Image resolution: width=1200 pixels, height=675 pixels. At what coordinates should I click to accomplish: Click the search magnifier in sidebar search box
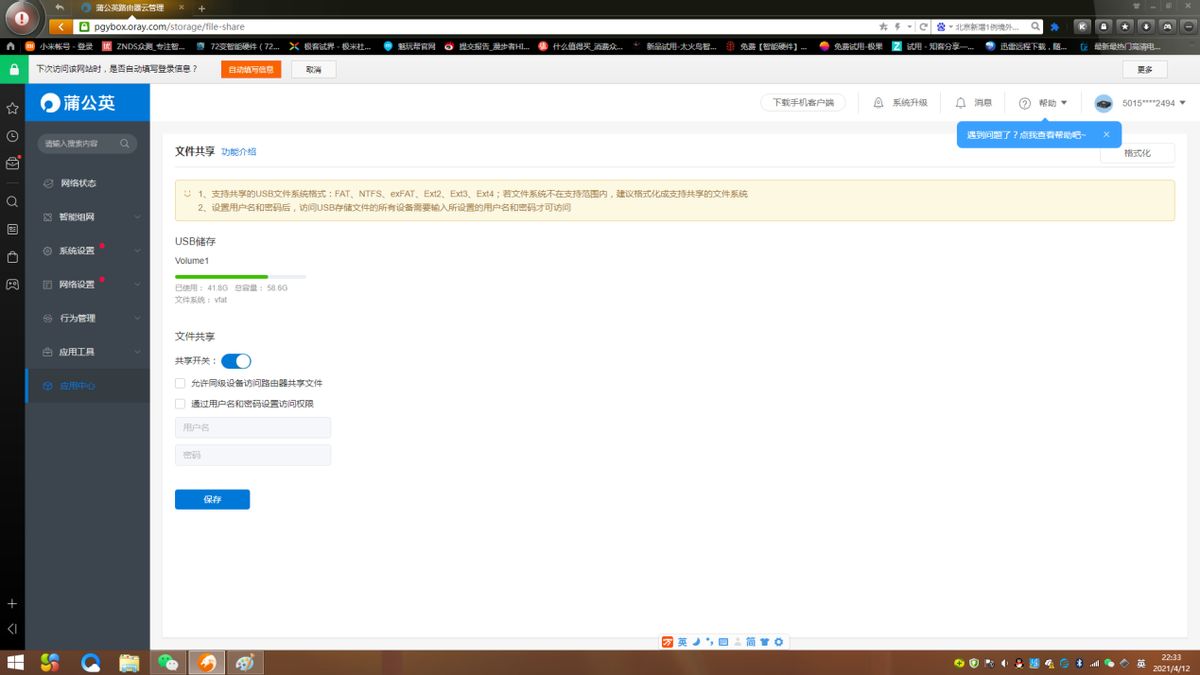click(x=125, y=144)
